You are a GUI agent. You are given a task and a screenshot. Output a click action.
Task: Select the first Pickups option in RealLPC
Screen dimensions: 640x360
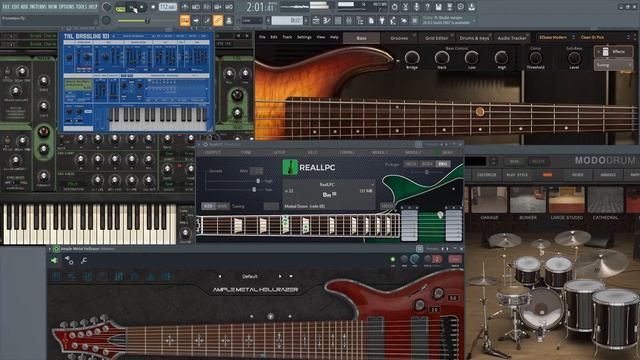click(411, 164)
